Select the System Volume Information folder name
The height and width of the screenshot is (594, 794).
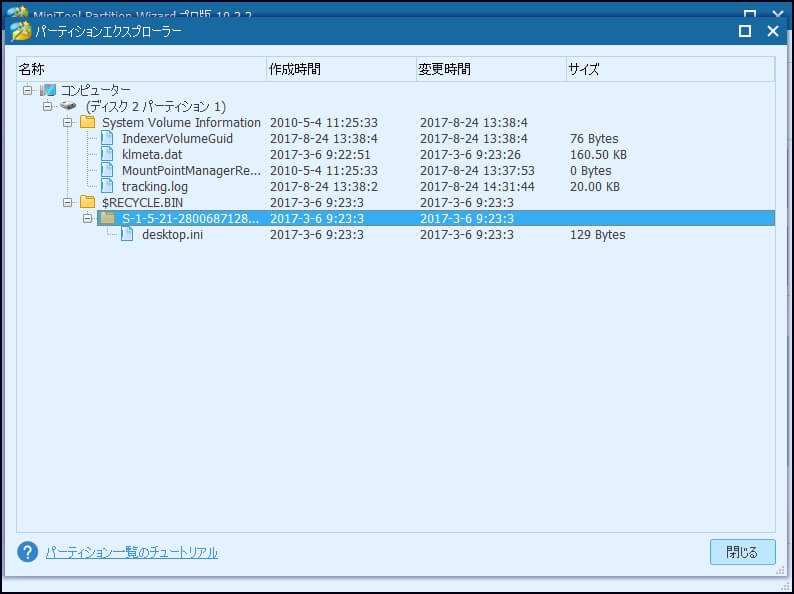point(181,123)
